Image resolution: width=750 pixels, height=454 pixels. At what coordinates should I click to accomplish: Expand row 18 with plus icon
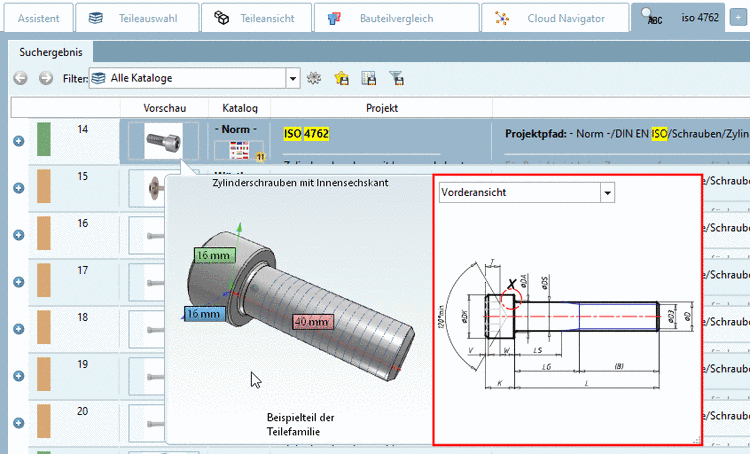19,329
